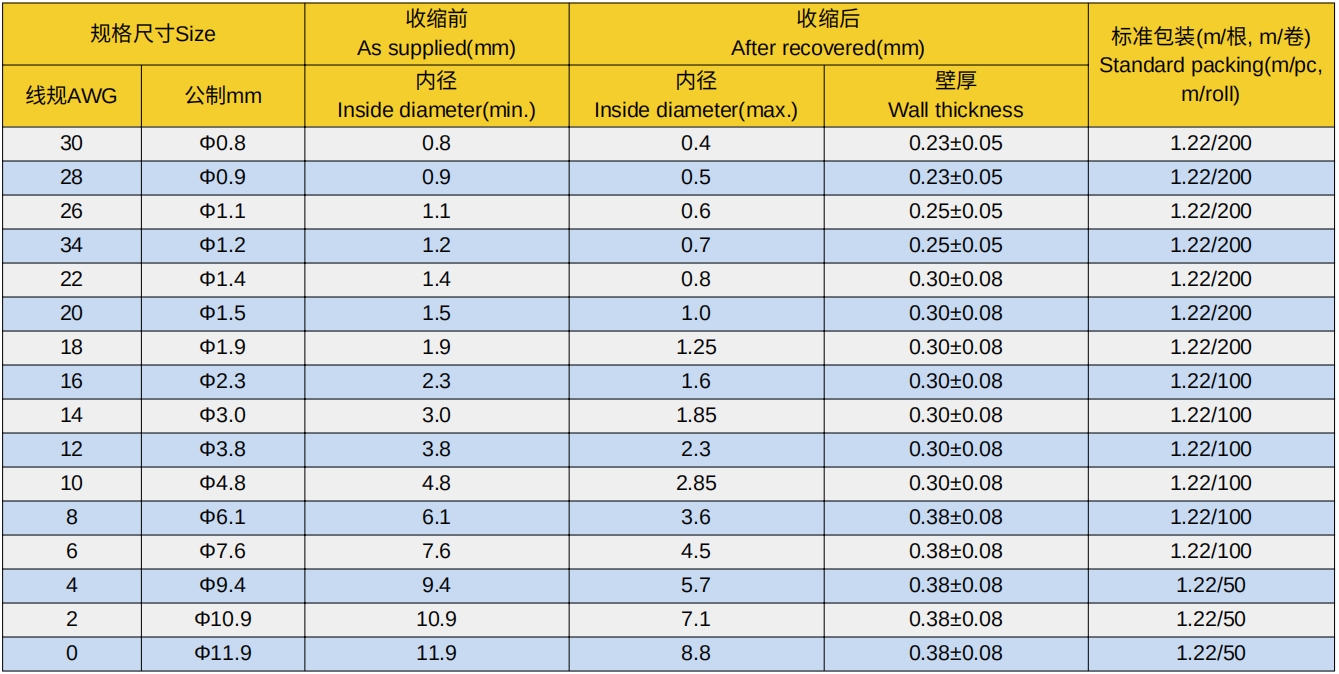
Task: Click the 收缩后 After recovered(mm) header
Action: [828, 34]
